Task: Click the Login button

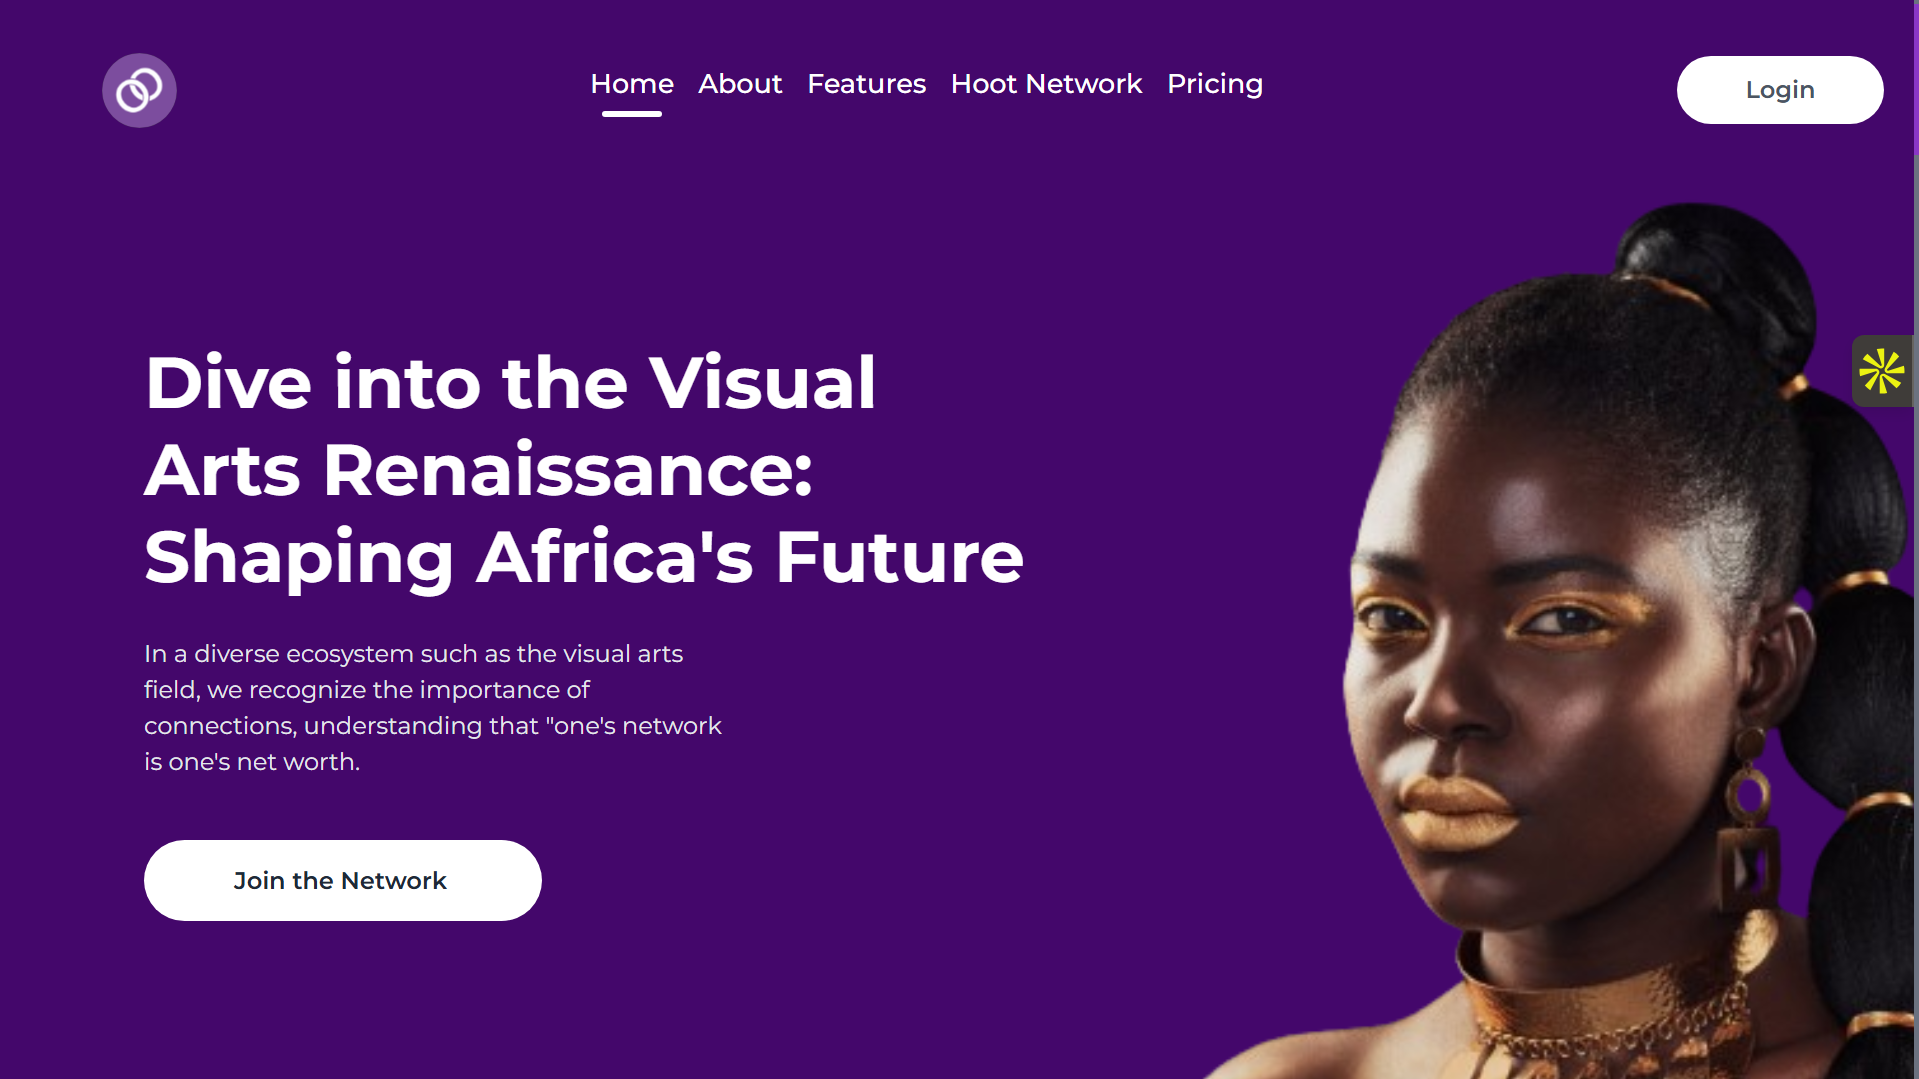Action: (x=1780, y=90)
